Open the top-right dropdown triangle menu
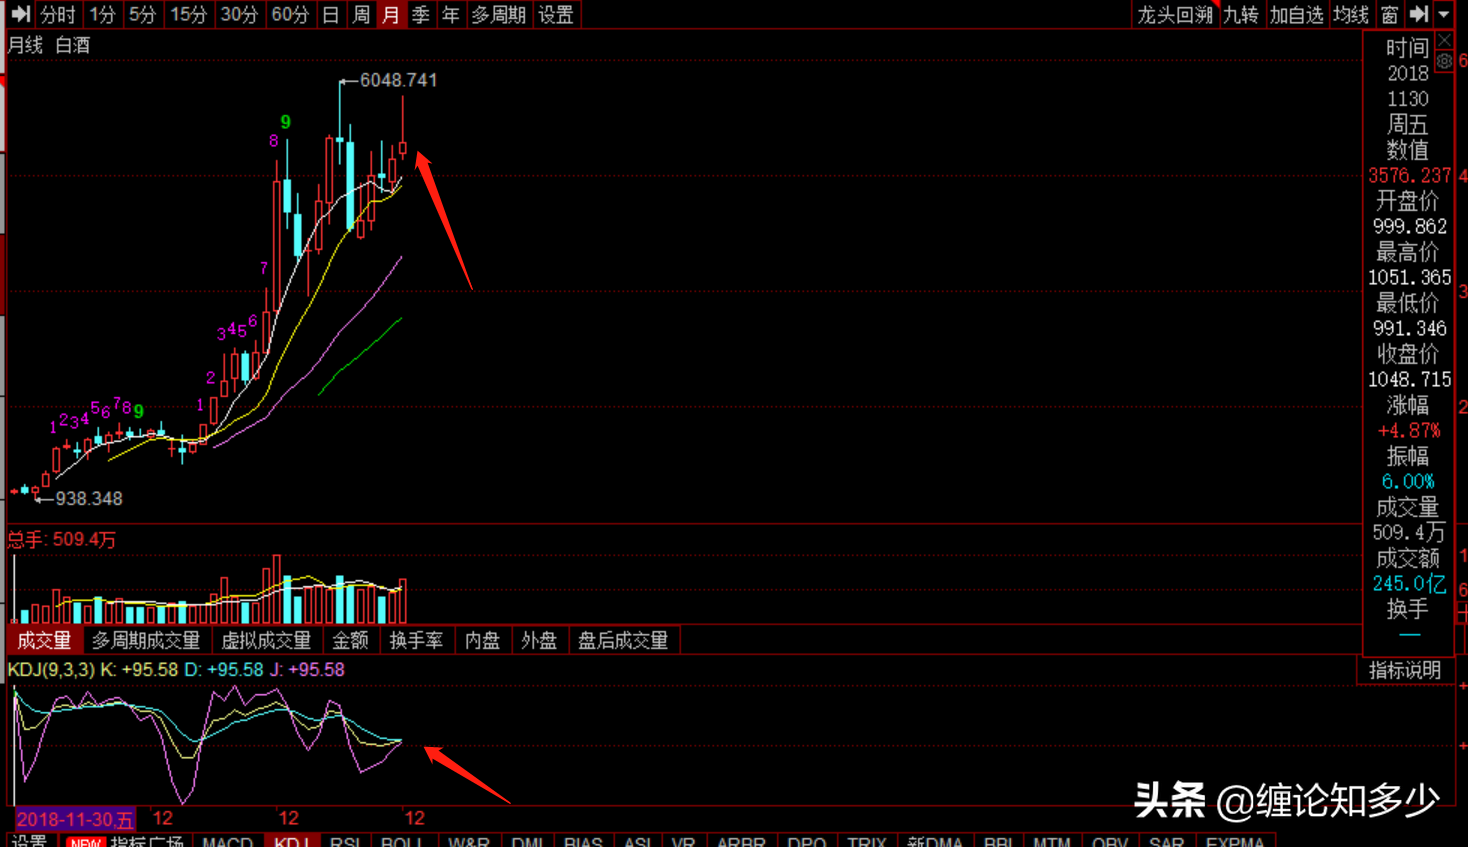Screen dimensions: 1468x847 (1444, 14)
